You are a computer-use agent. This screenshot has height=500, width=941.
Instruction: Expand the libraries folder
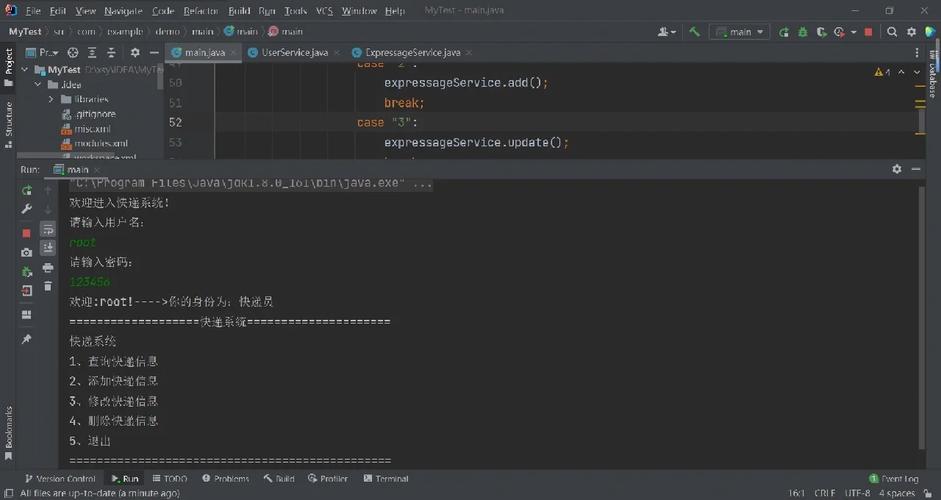click(x=51, y=99)
